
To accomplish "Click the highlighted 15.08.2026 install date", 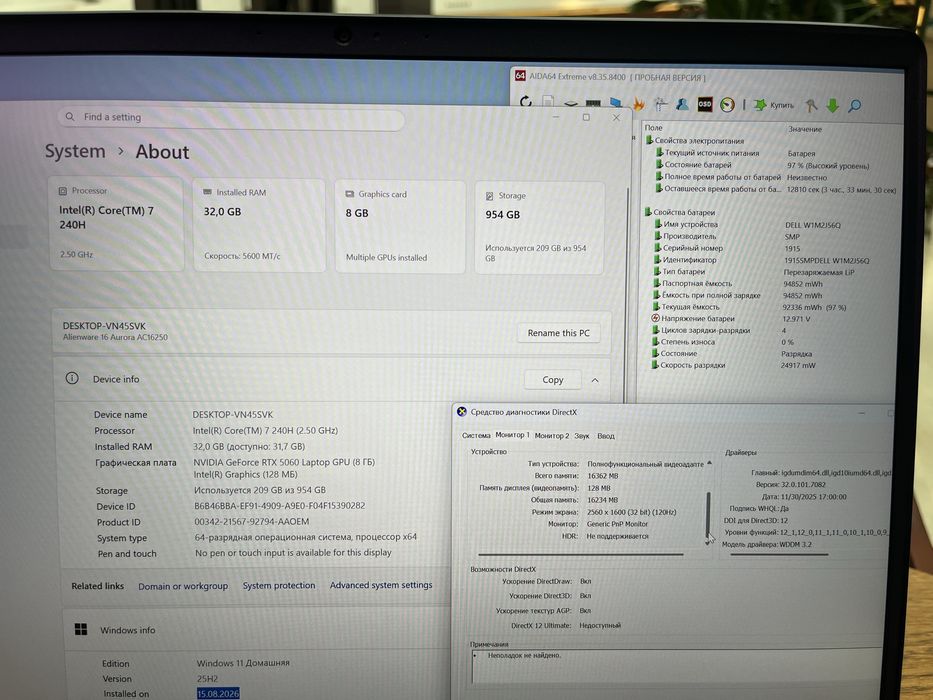I will click(218, 693).
